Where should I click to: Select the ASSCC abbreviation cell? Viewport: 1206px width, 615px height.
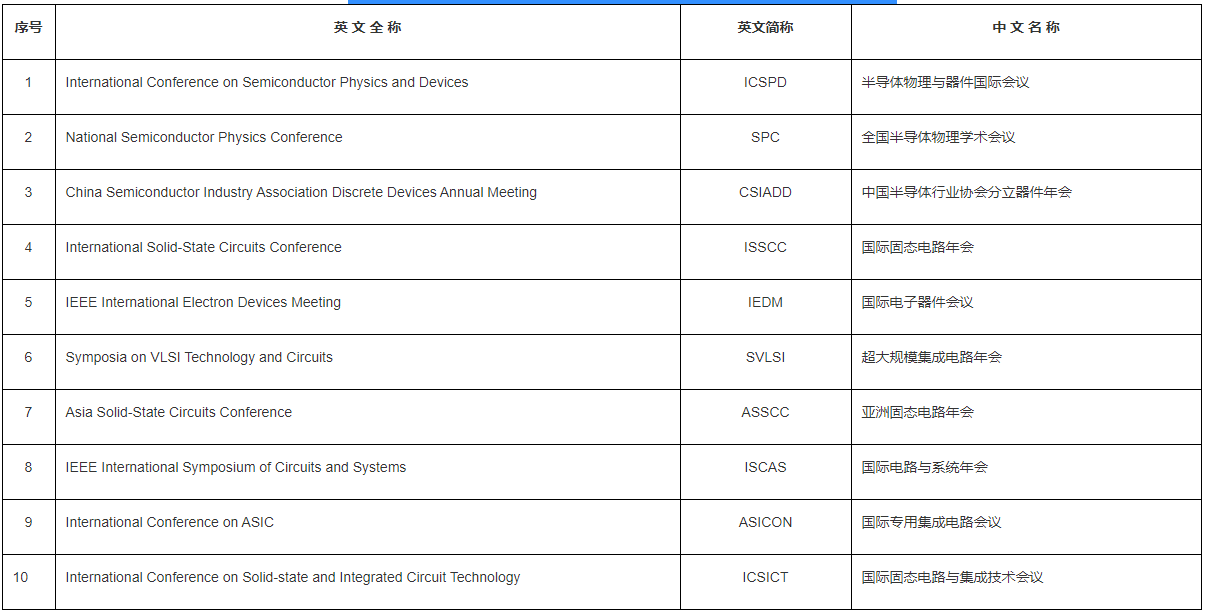[x=765, y=413]
